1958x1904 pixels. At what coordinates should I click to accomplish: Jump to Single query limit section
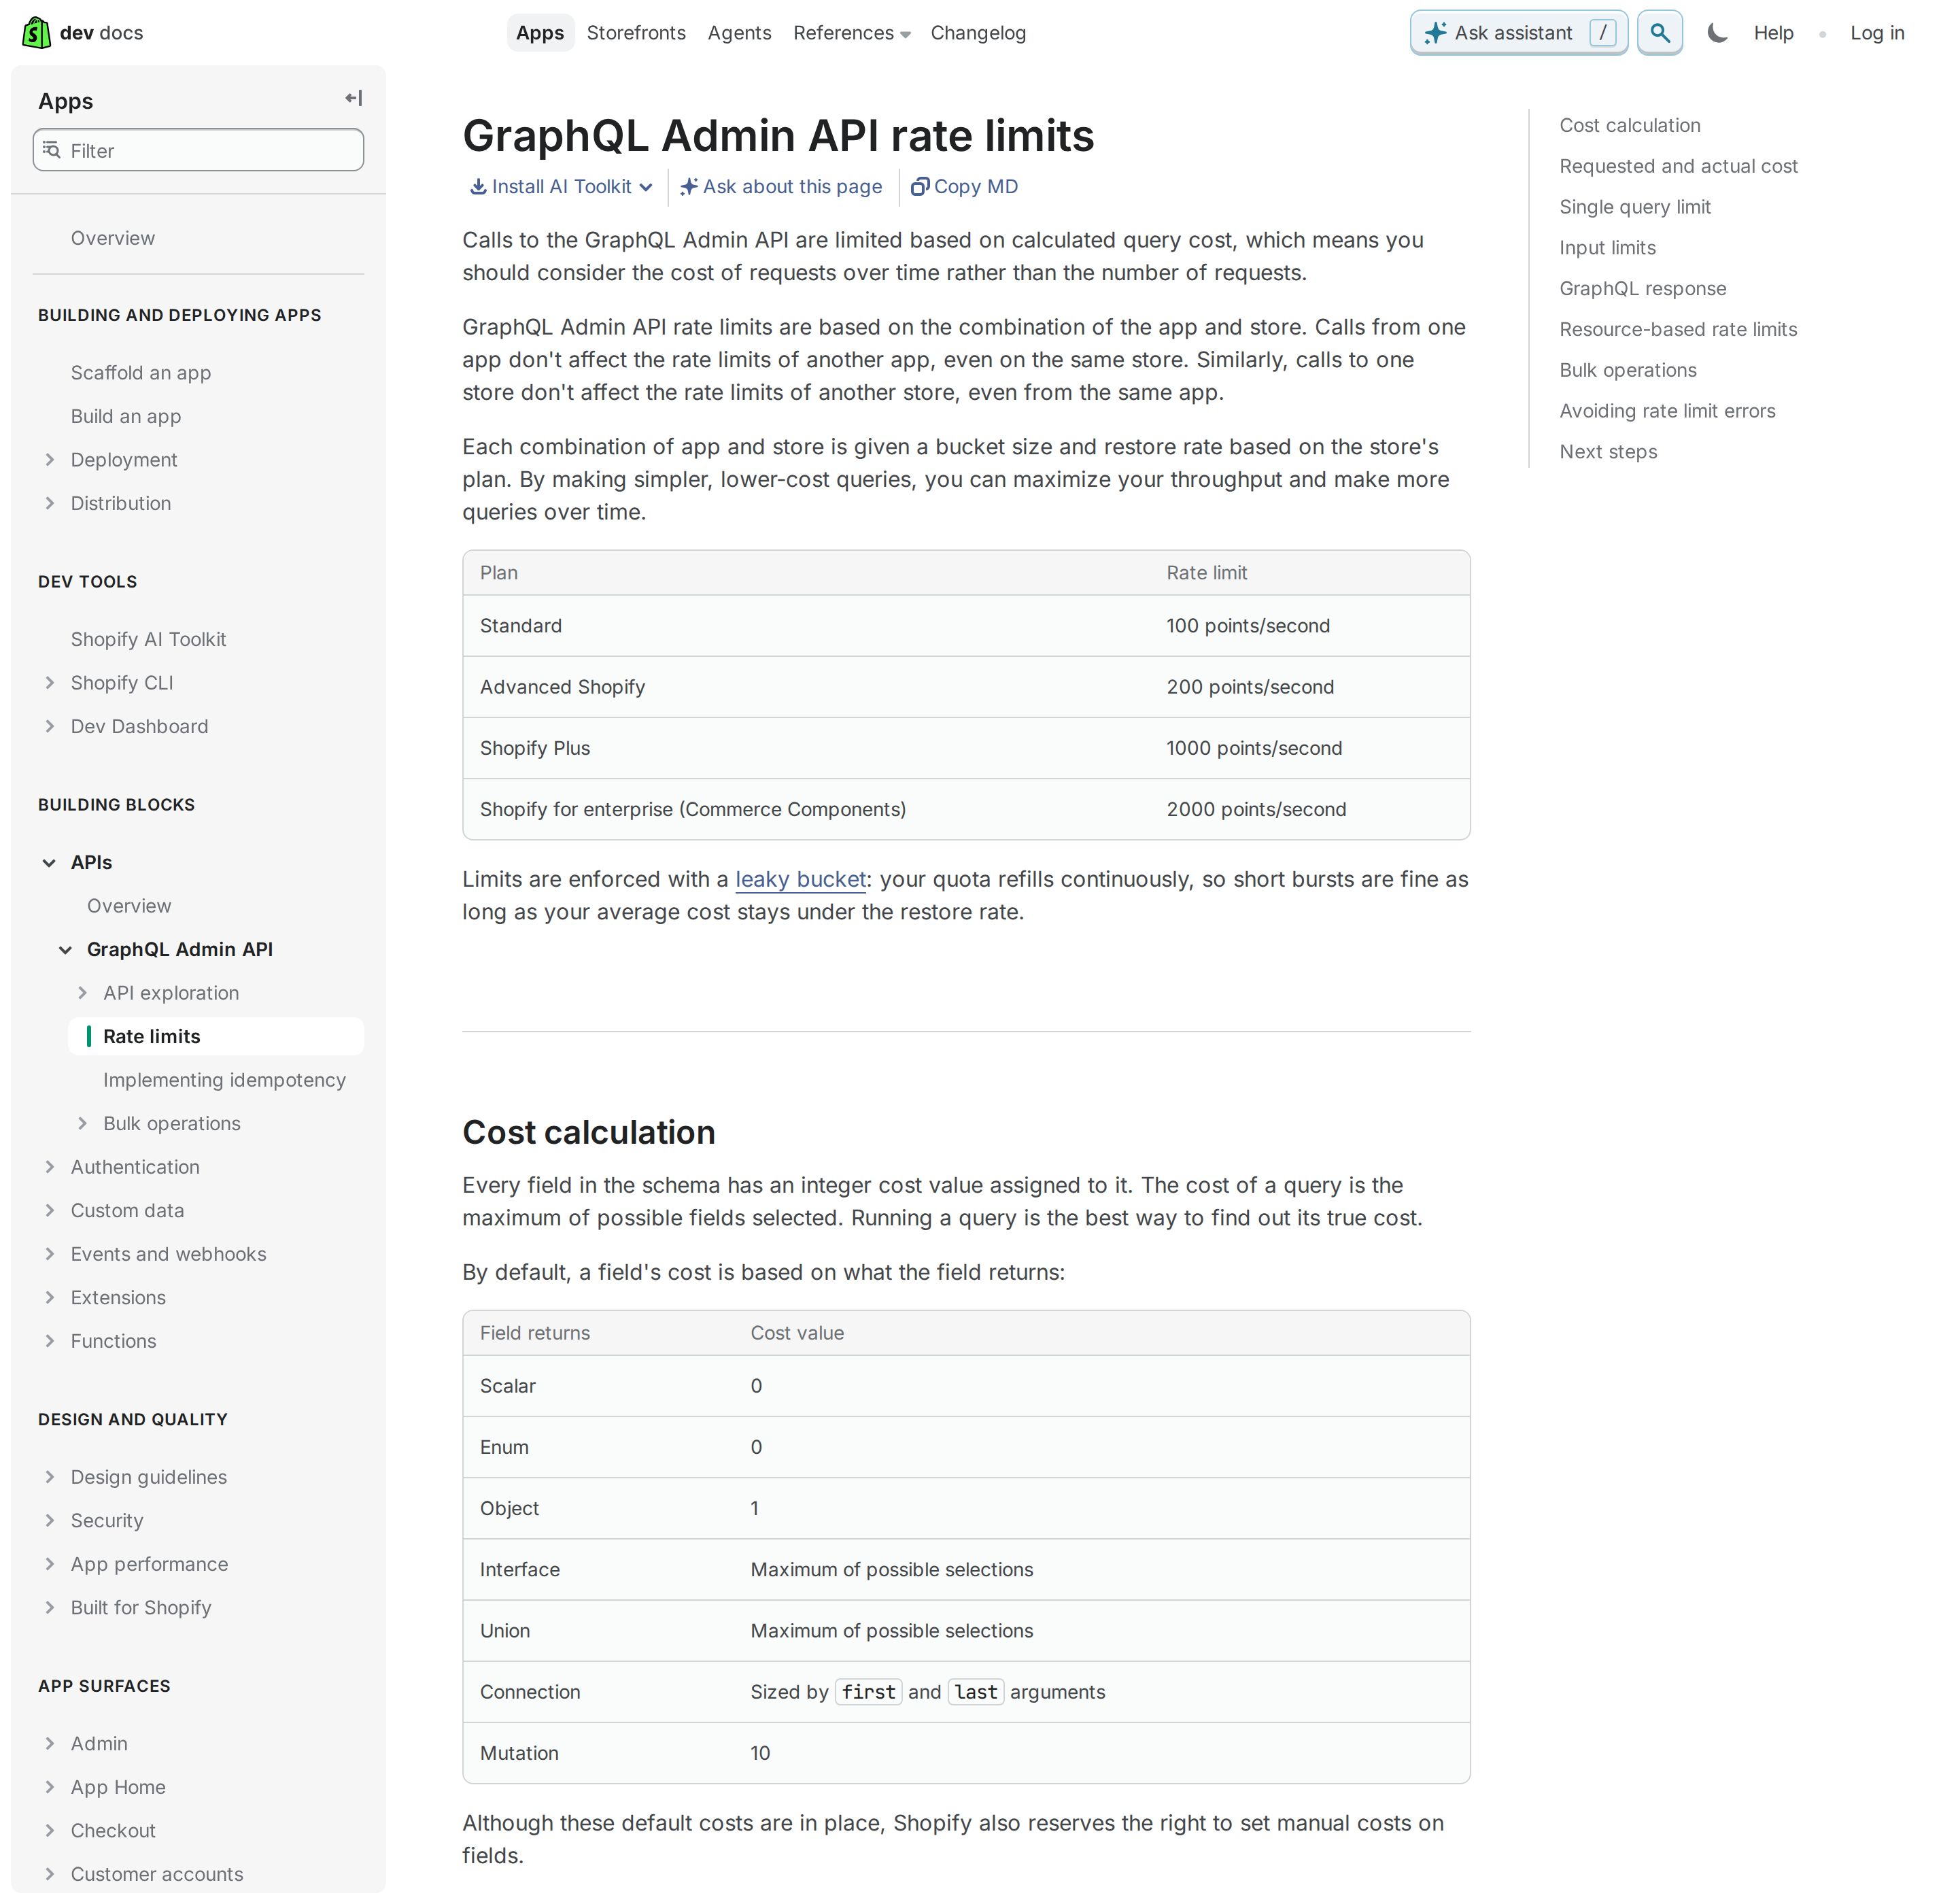(x=1635, y=207)
